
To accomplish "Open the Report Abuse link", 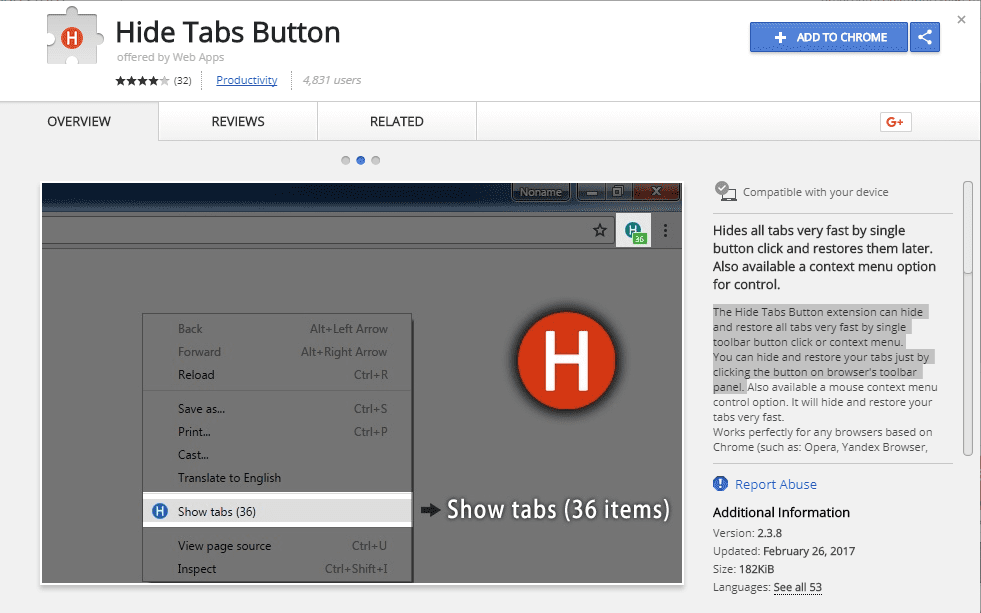I will [x=776, y=484].
